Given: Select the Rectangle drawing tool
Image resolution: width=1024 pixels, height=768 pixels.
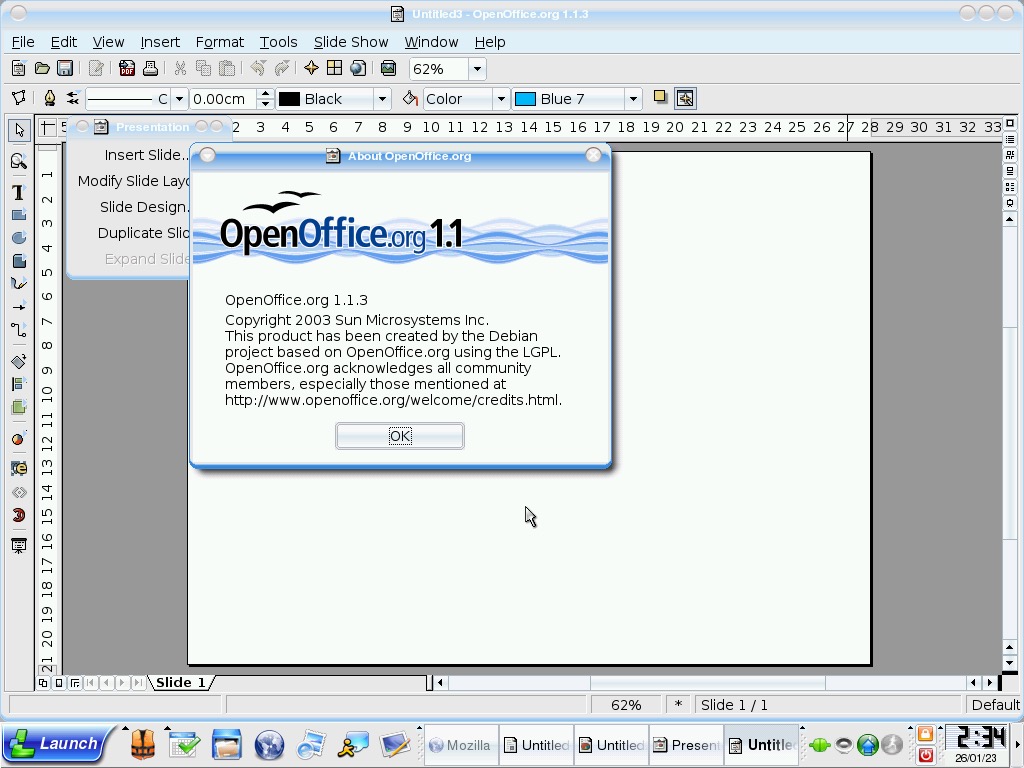Looking at the screenshot, I should pyautogui.click(x=18, y=215).
